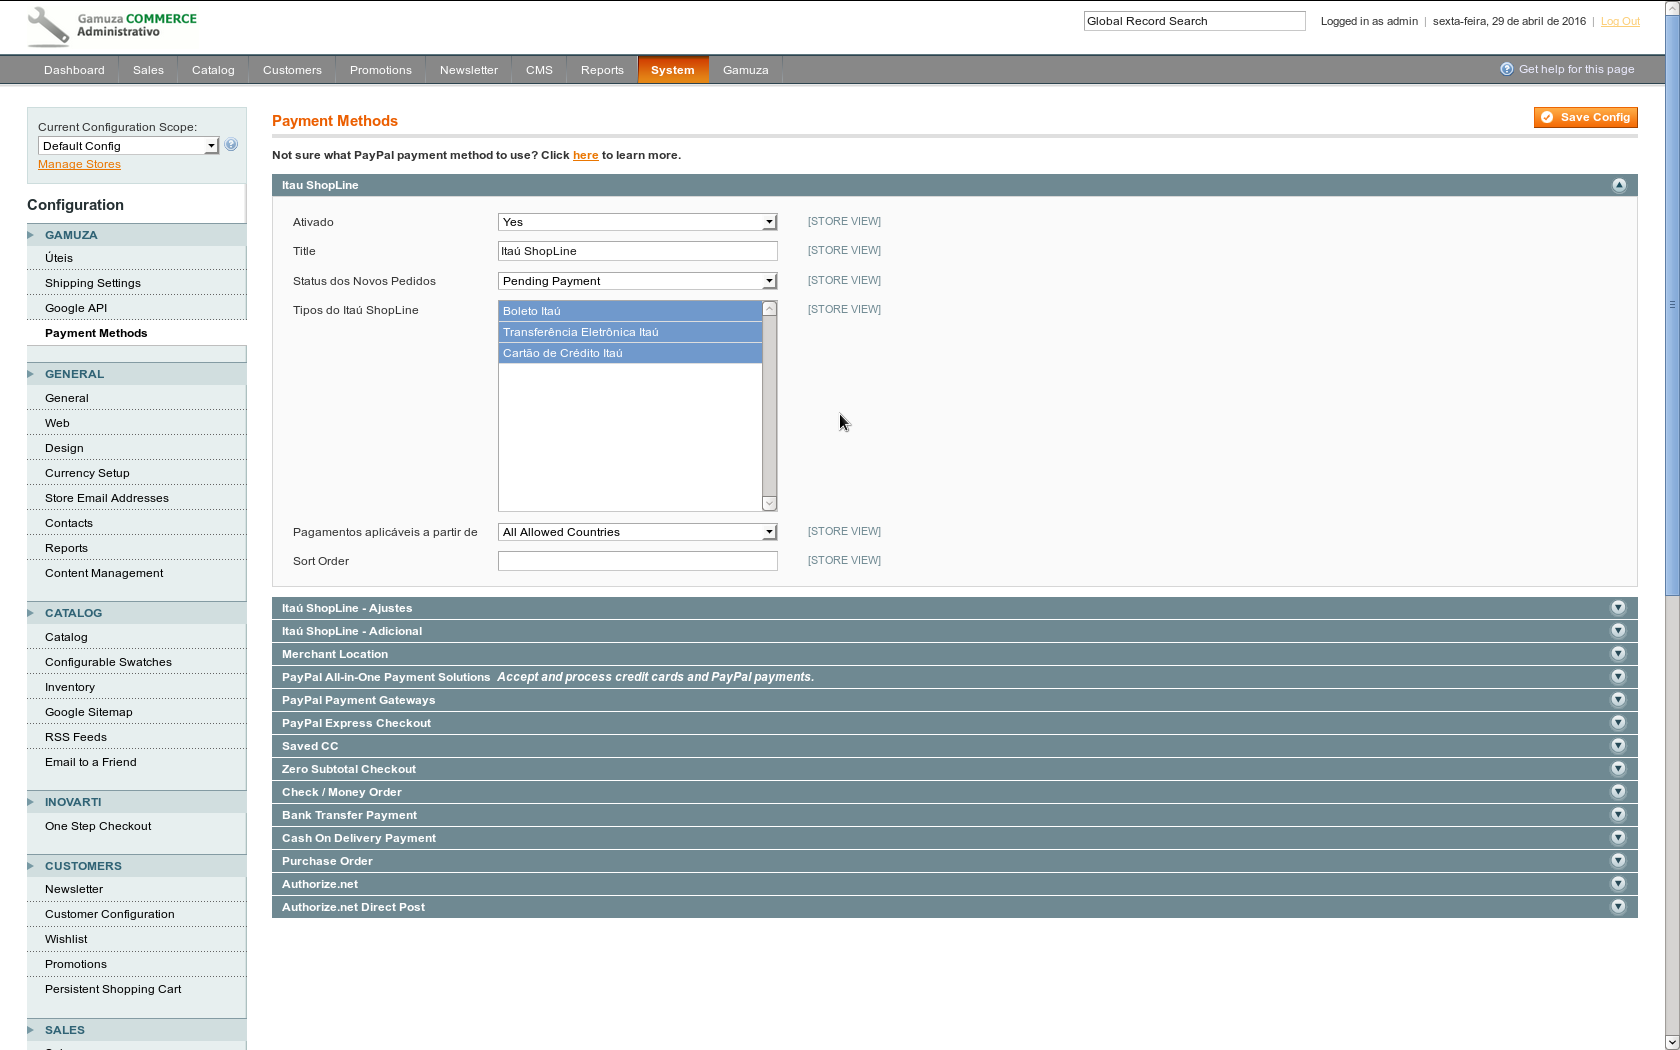Open the Sales menu
This screenshot has width=1680, height=1050.
pyautogui.click(x=148, y=70)
